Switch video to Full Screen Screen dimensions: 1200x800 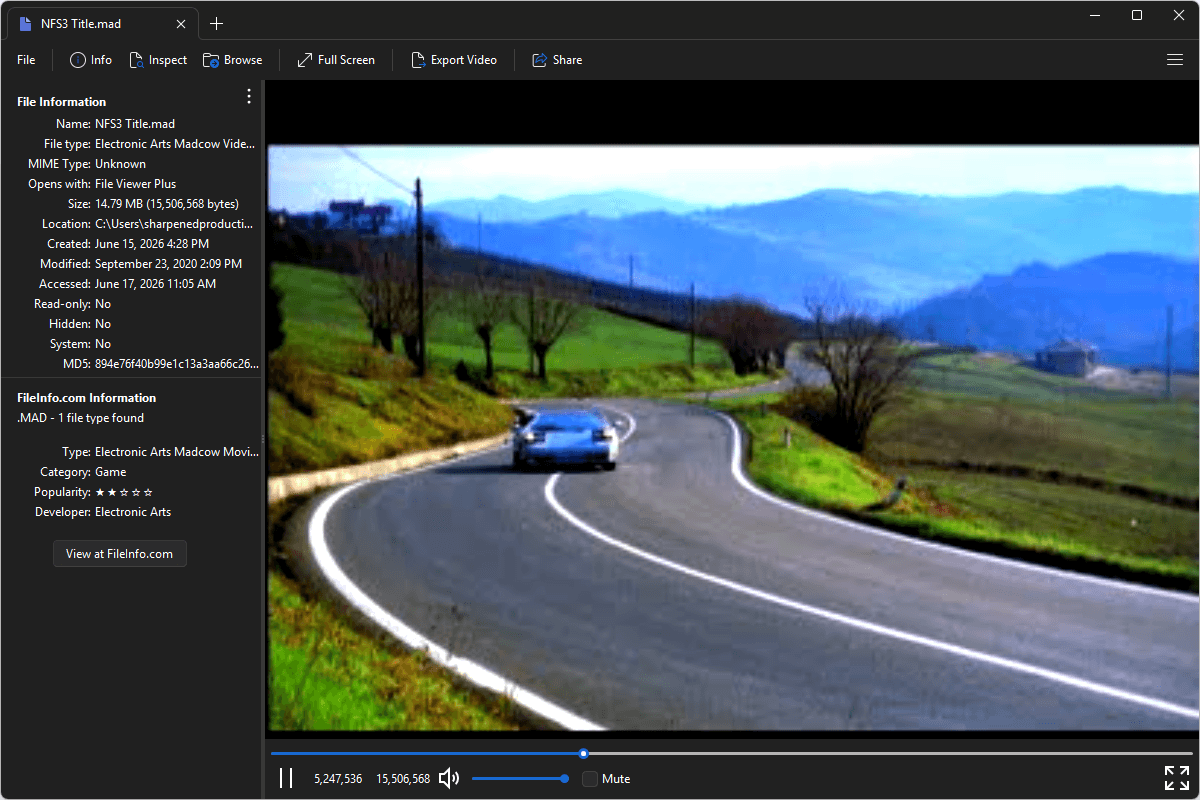(x=336, y=60)
